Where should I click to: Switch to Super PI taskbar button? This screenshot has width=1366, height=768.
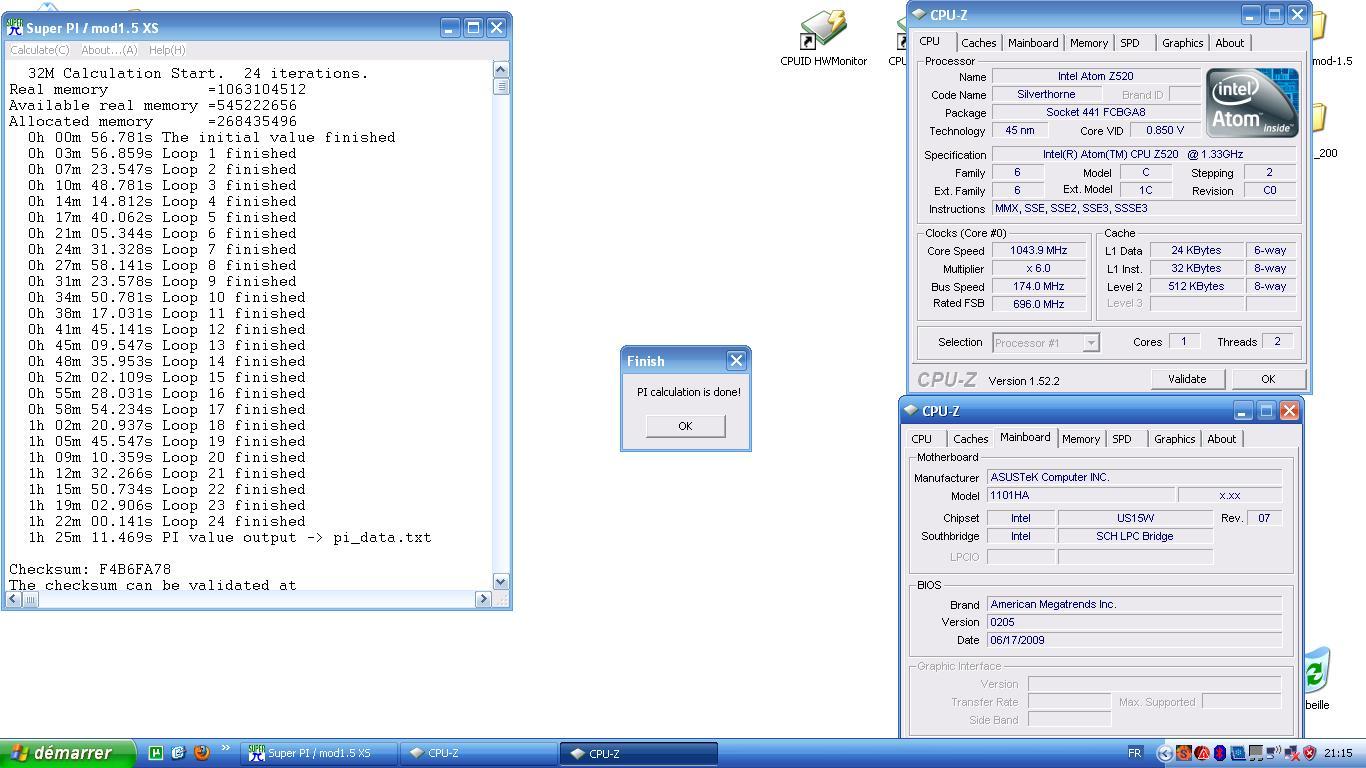320,753
